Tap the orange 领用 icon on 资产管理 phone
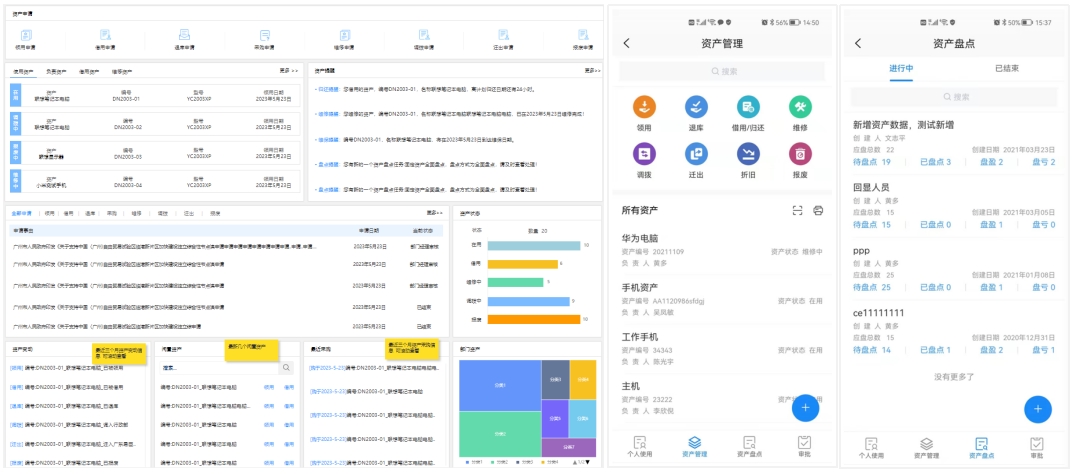Viewport: 1074px width, 474px height. click(645, 106)
